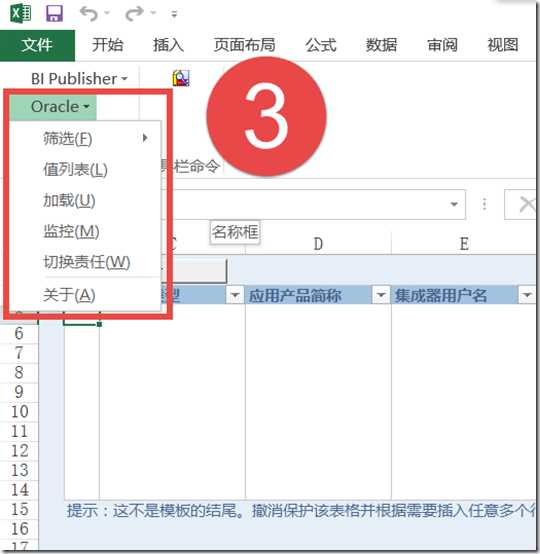This screenshot has height=554, width=540.
Task: Click the 提示 template hint text in row 15
Action: (301, 511)
